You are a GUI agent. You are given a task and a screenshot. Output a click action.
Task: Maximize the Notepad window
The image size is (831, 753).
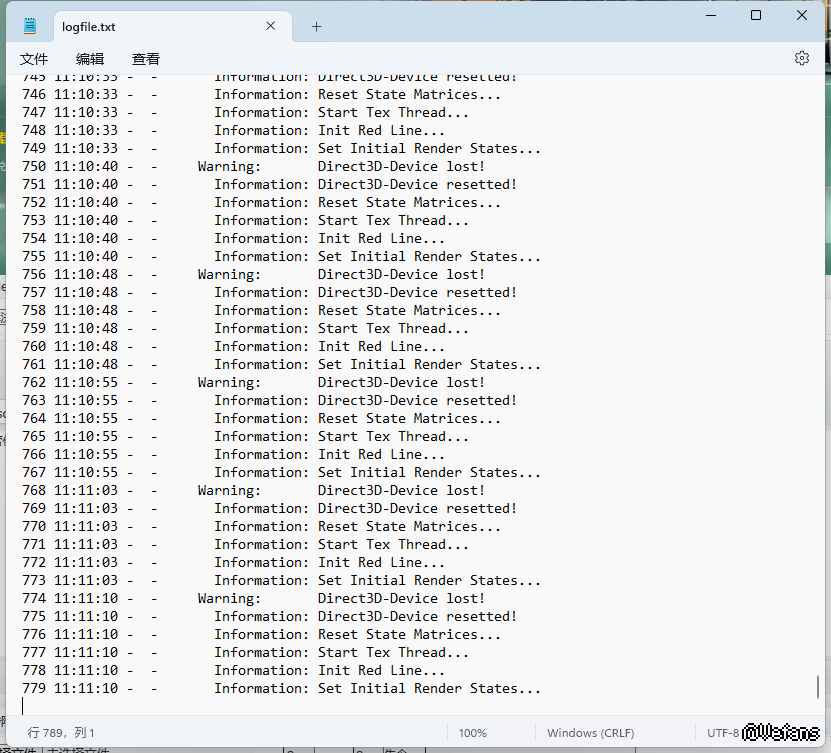pos(756,15)
